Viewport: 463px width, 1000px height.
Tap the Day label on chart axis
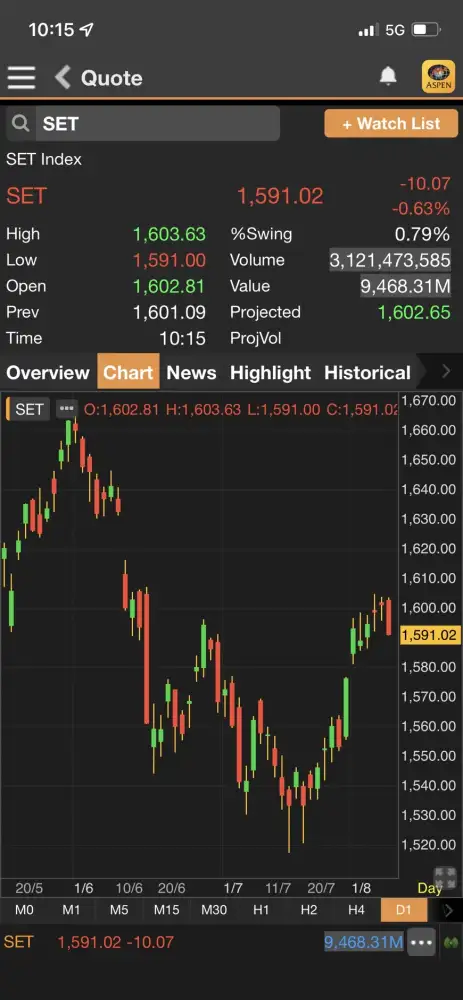click(430, 888)
